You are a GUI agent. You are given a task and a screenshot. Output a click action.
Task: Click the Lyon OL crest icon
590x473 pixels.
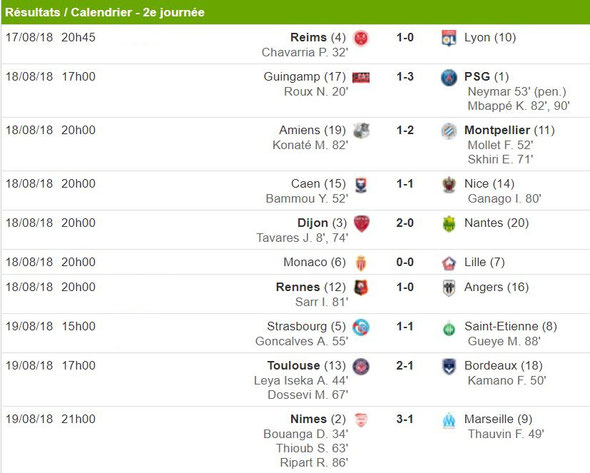[x=449, y=38]
